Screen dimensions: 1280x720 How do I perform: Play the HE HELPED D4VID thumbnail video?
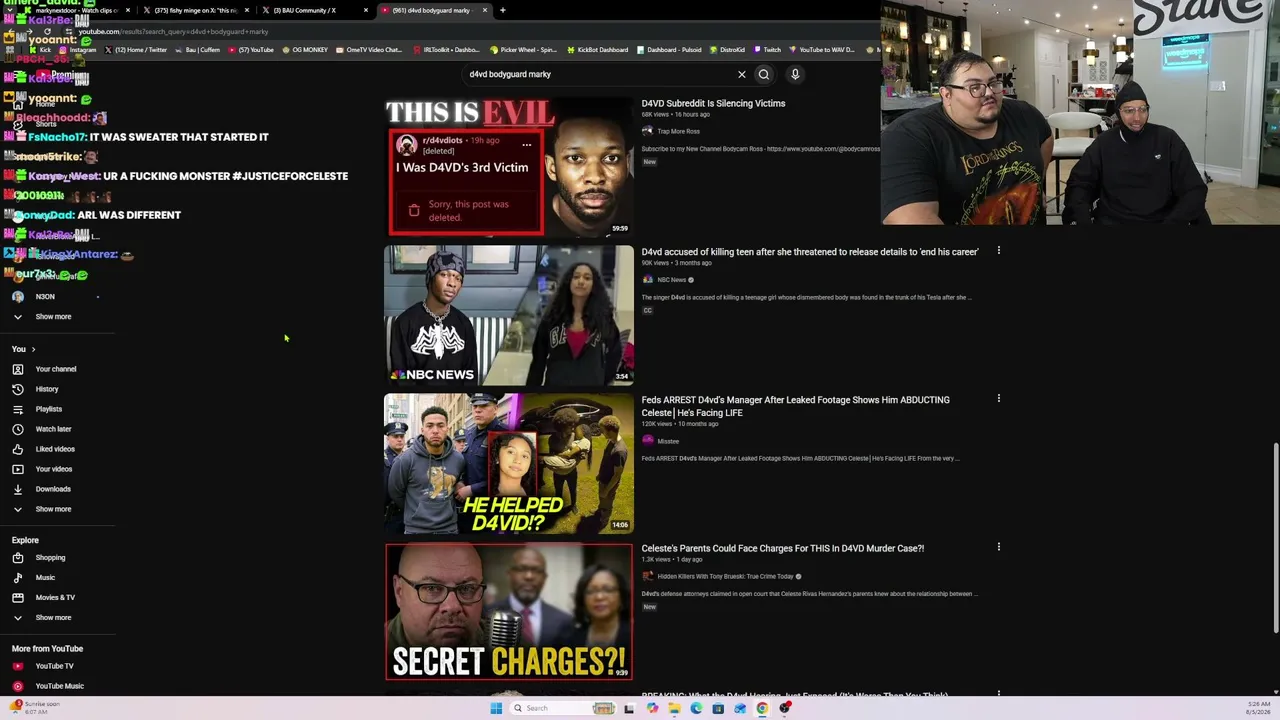[508, 463]
